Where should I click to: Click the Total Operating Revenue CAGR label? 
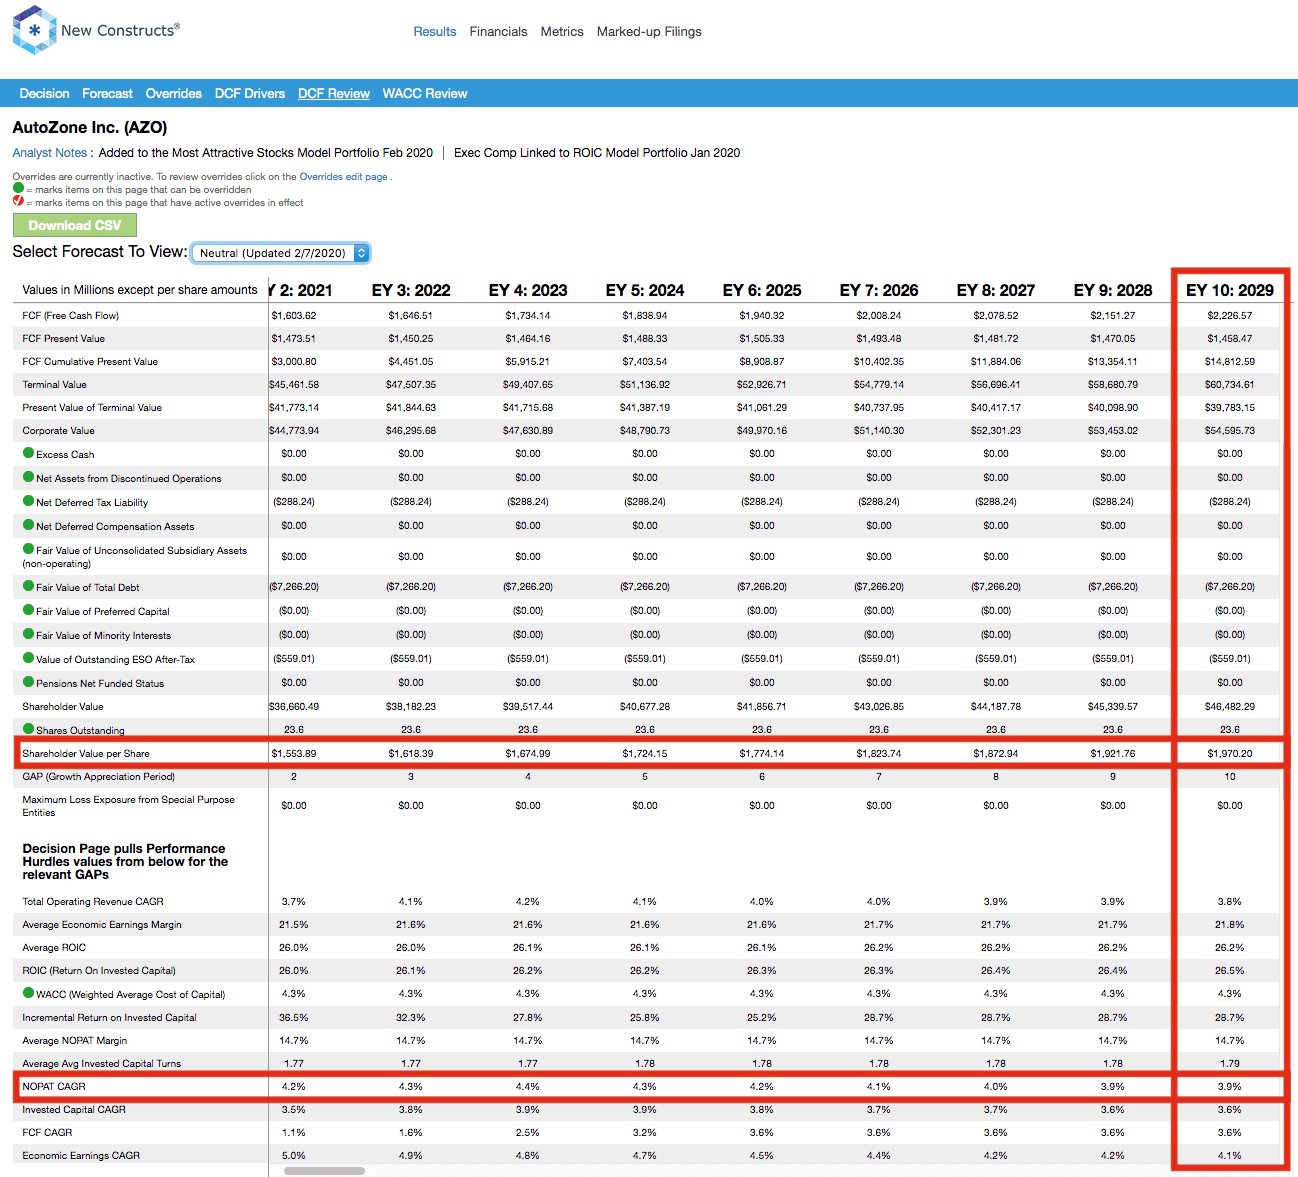(x=93, y=901)
